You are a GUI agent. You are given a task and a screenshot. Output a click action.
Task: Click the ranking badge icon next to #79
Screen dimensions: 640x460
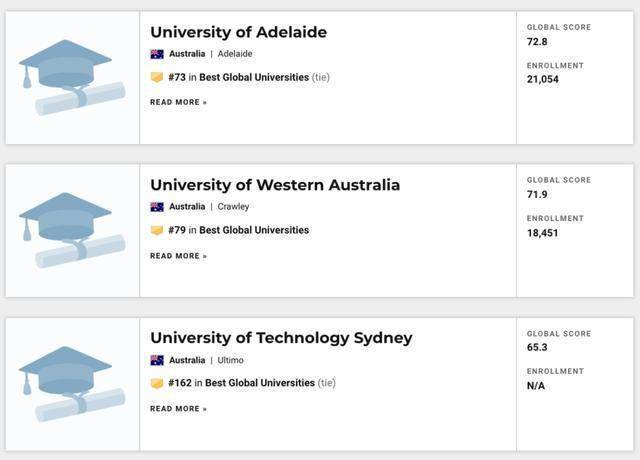(x=157, y=230)
